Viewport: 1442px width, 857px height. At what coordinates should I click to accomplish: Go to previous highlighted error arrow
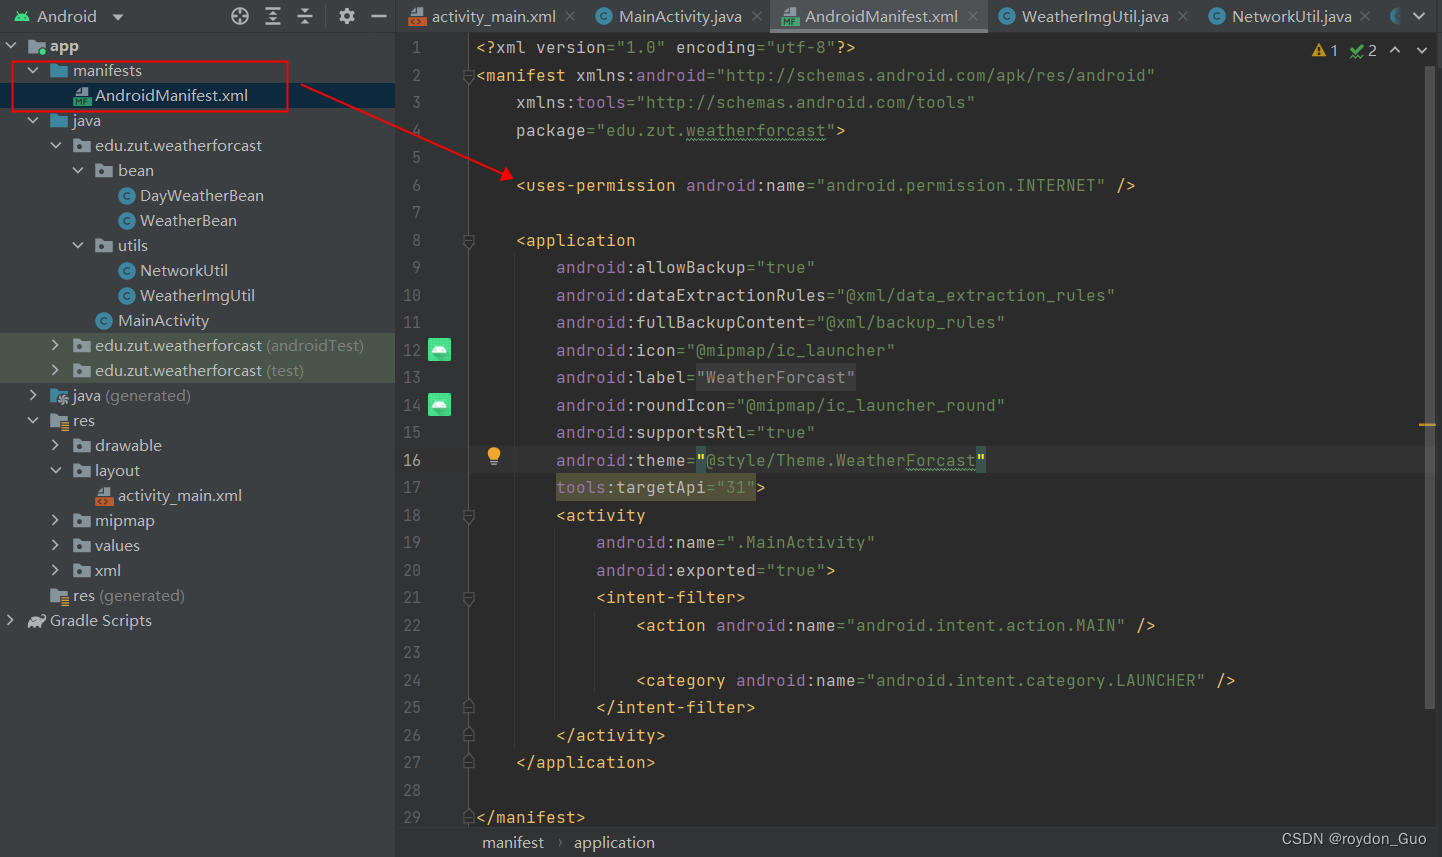coord(1395,50)
